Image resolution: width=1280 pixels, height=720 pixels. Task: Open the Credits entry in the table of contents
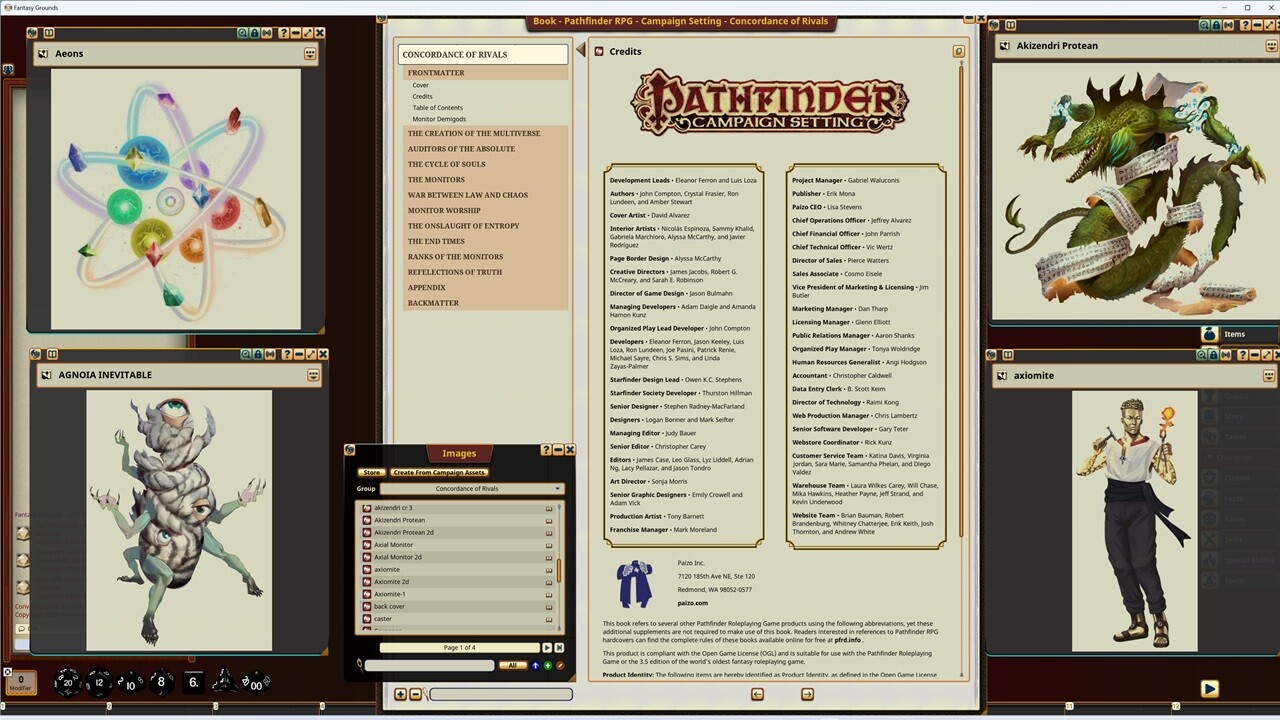(x=422, y=96)
